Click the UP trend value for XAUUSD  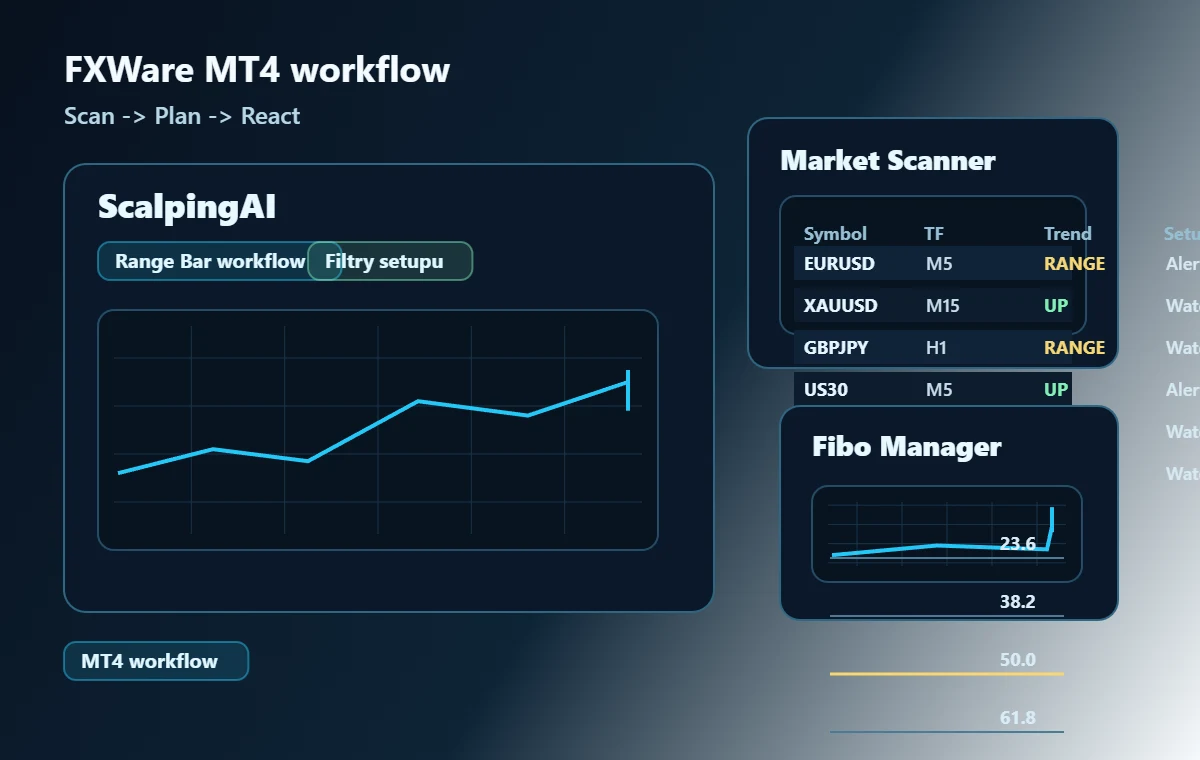(1056, 306)
